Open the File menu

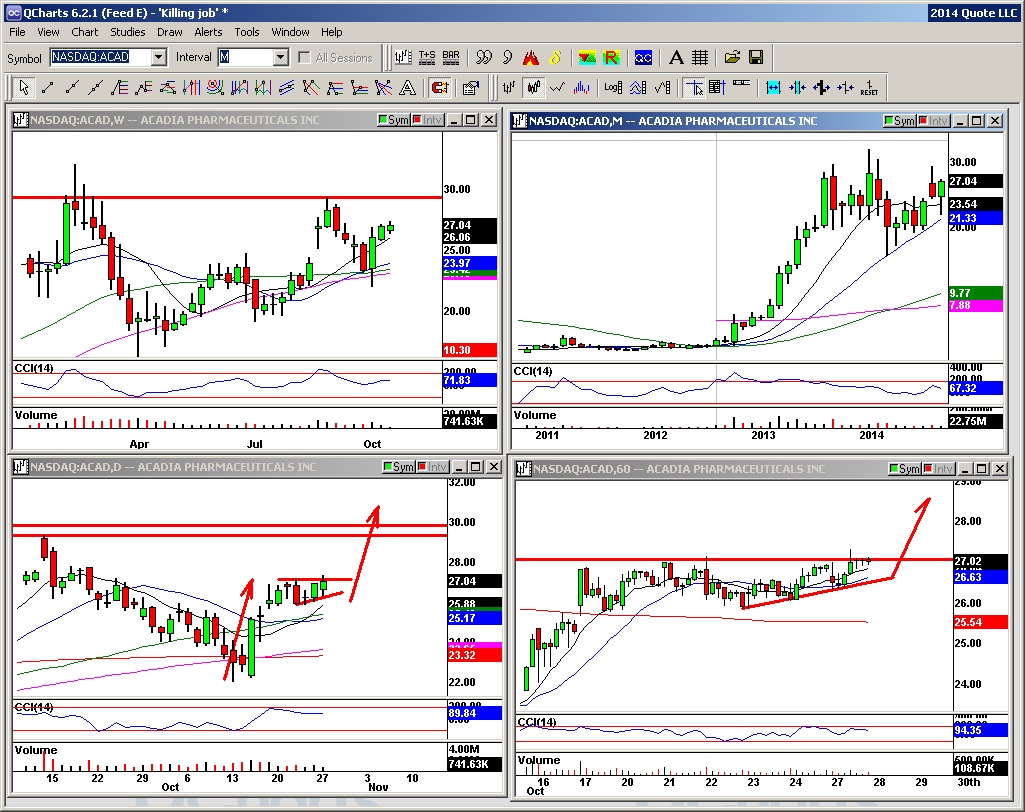tap(17, 32)
